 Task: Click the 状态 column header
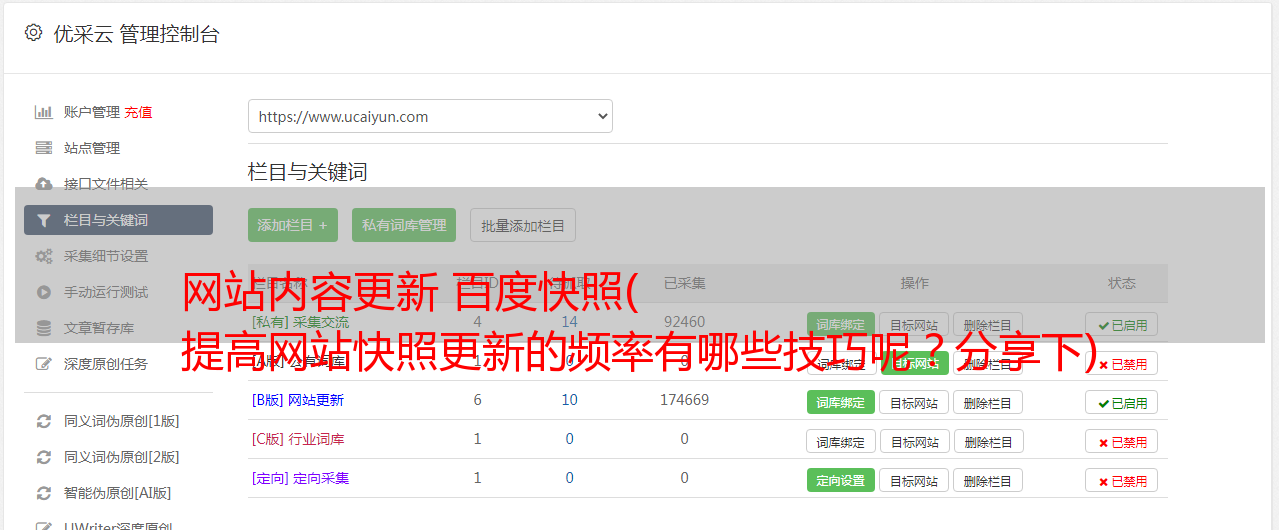1122,283
